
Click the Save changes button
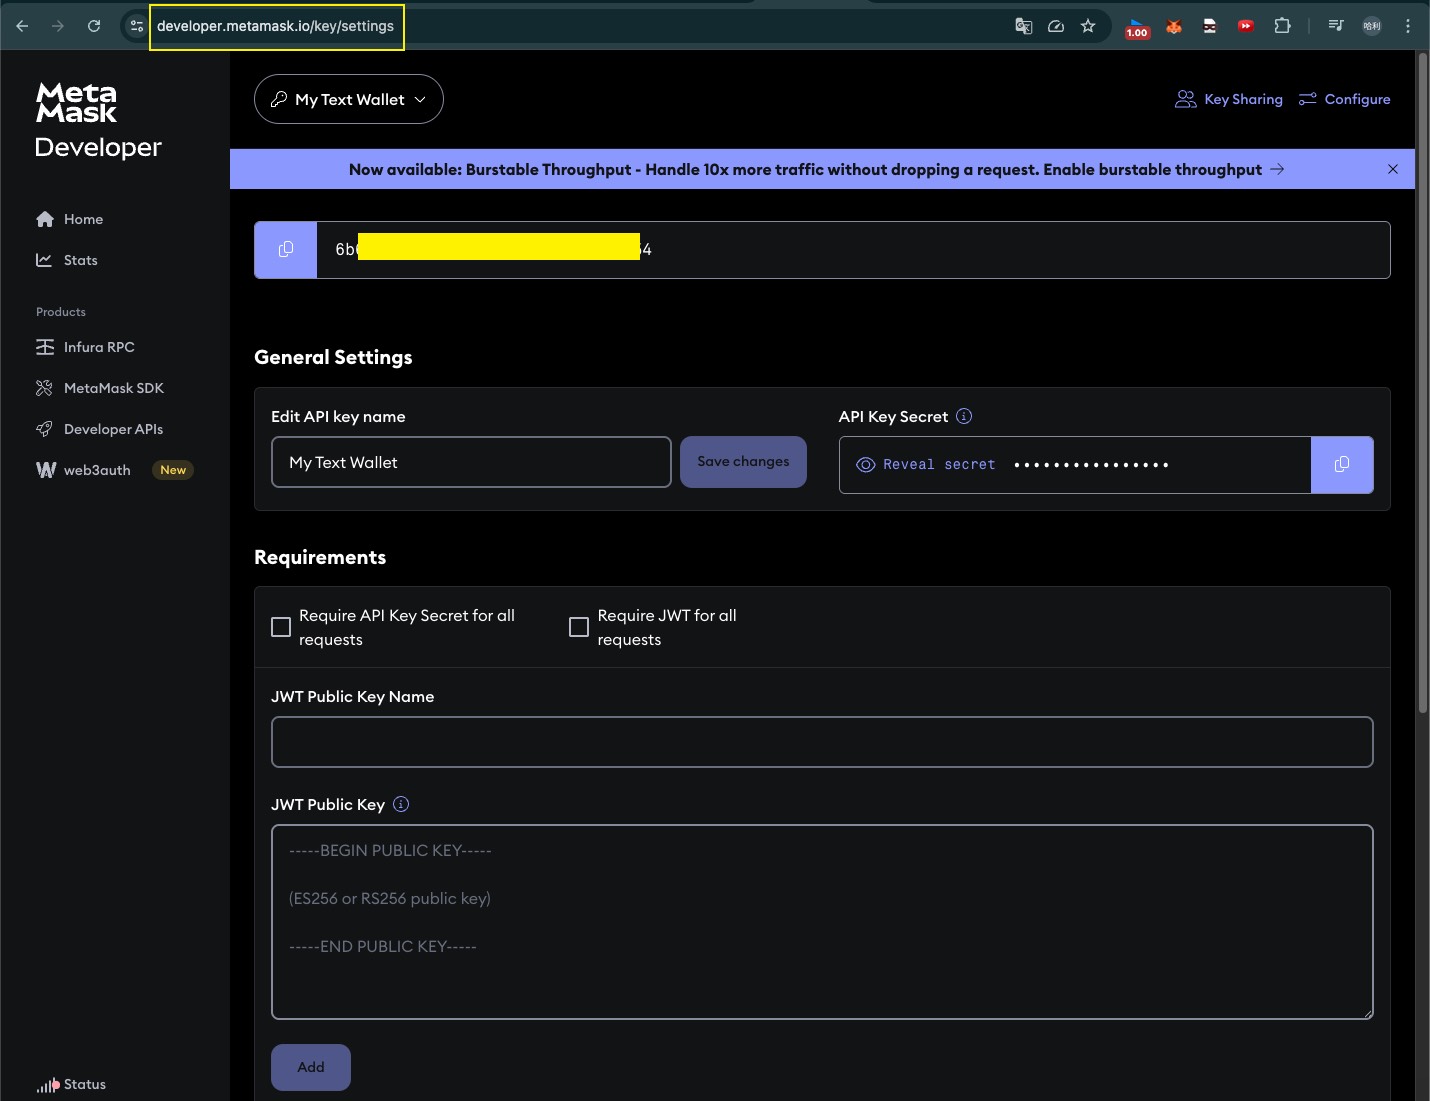click(743, 462)
